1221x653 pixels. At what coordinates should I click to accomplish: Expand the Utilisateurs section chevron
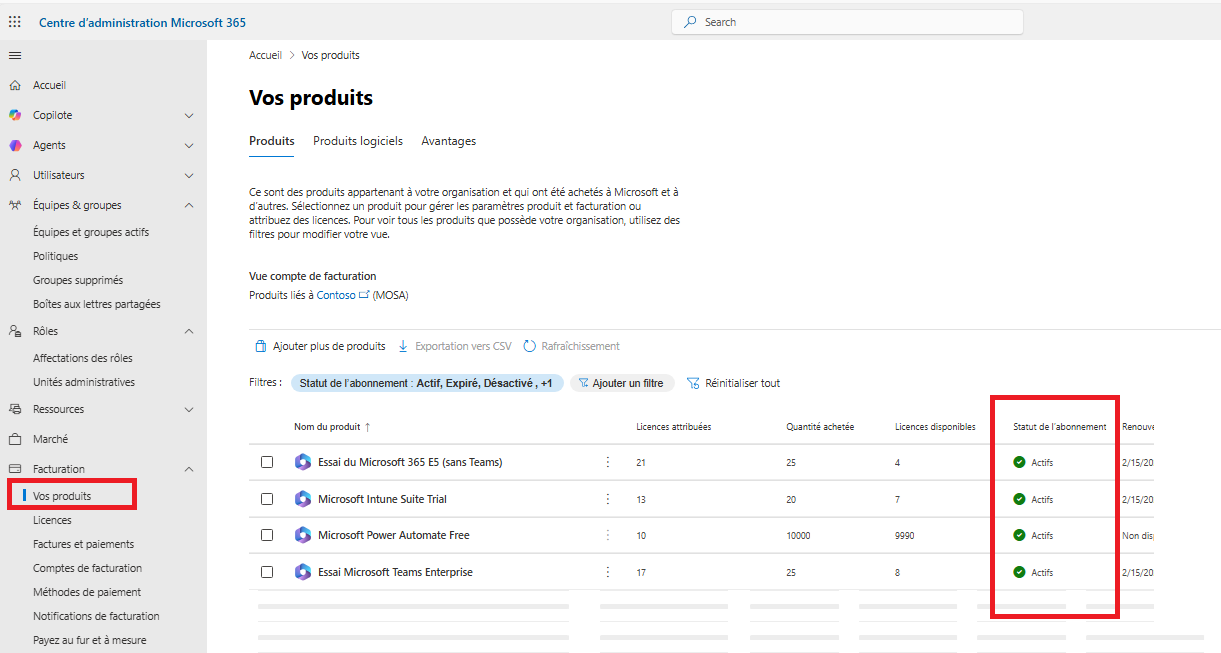189,175
